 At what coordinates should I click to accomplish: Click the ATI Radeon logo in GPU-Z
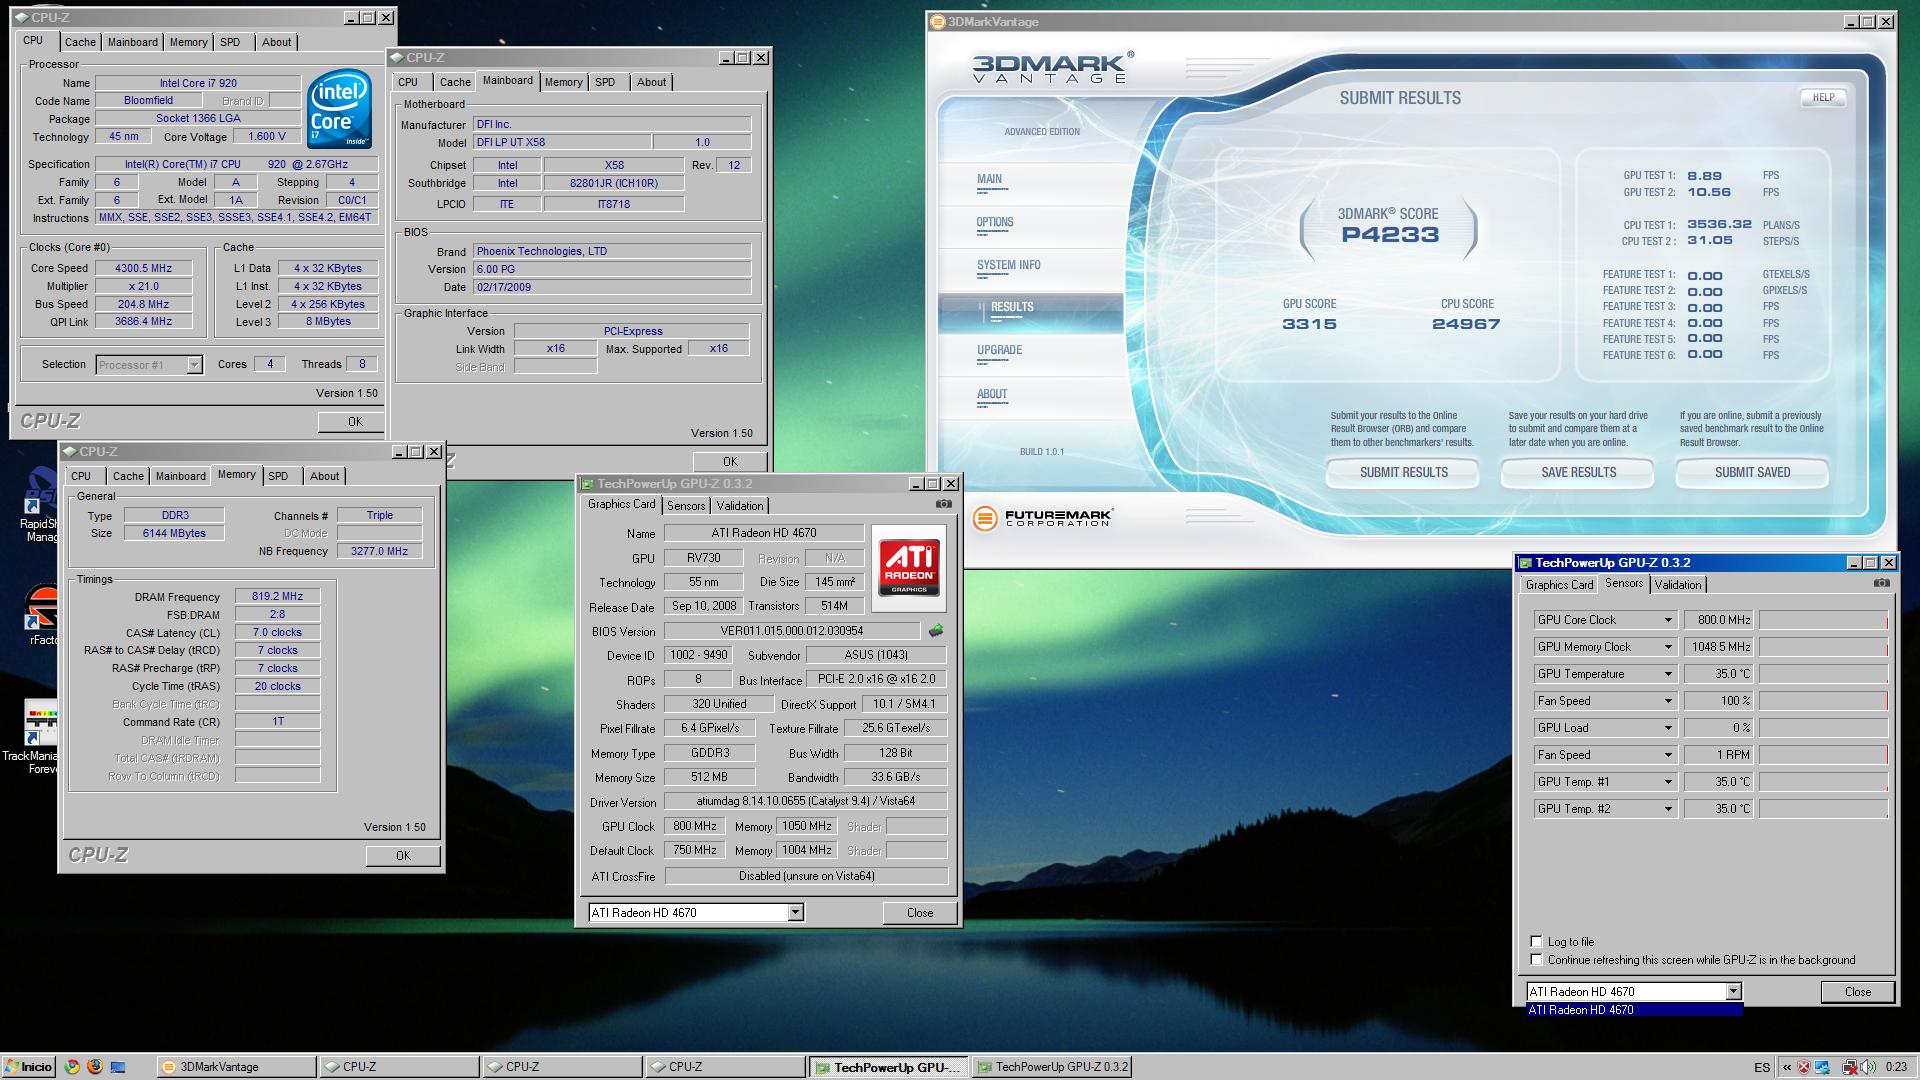[x=909, y=567]
